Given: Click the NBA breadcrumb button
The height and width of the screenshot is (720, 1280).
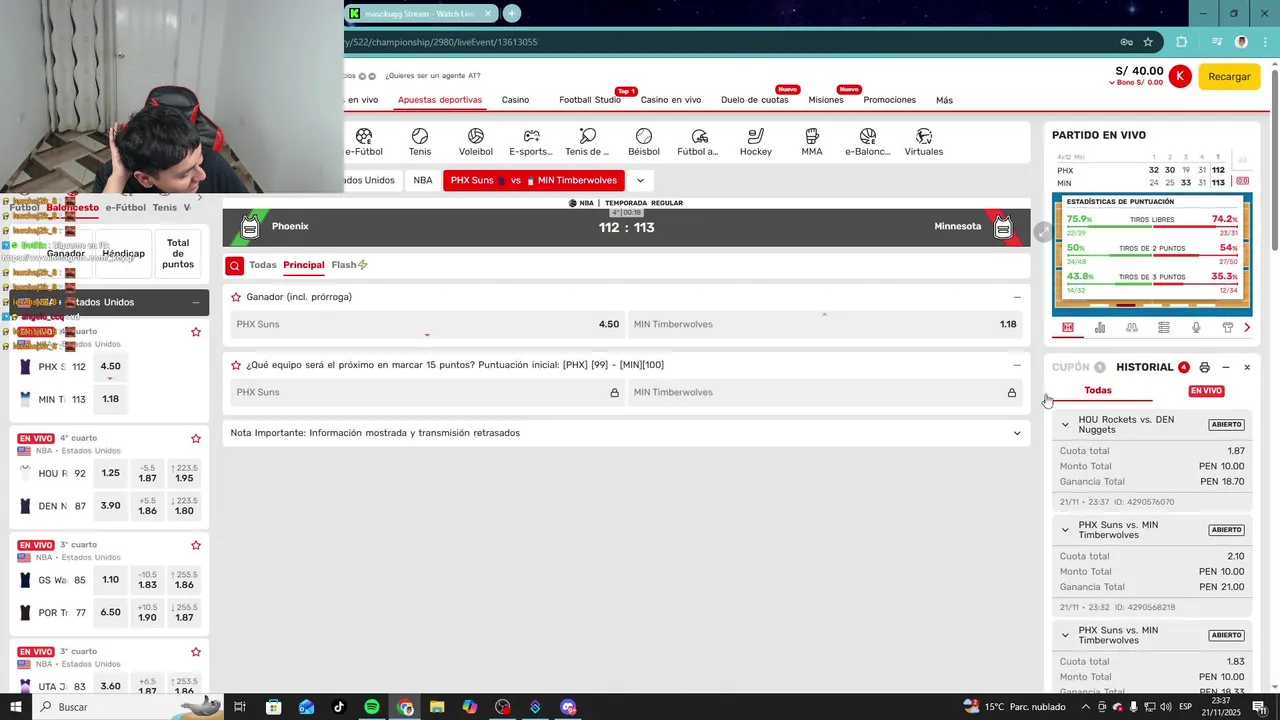Looking at the screenshot, I should (423, 180).
